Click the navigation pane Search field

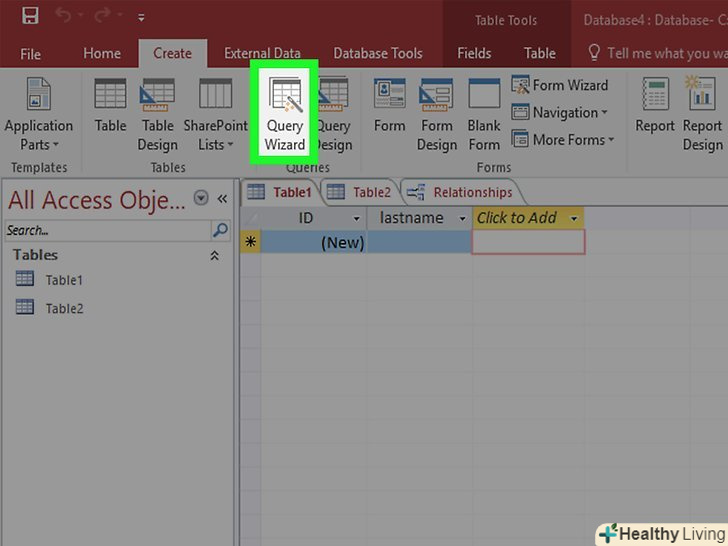coord(108,230)
